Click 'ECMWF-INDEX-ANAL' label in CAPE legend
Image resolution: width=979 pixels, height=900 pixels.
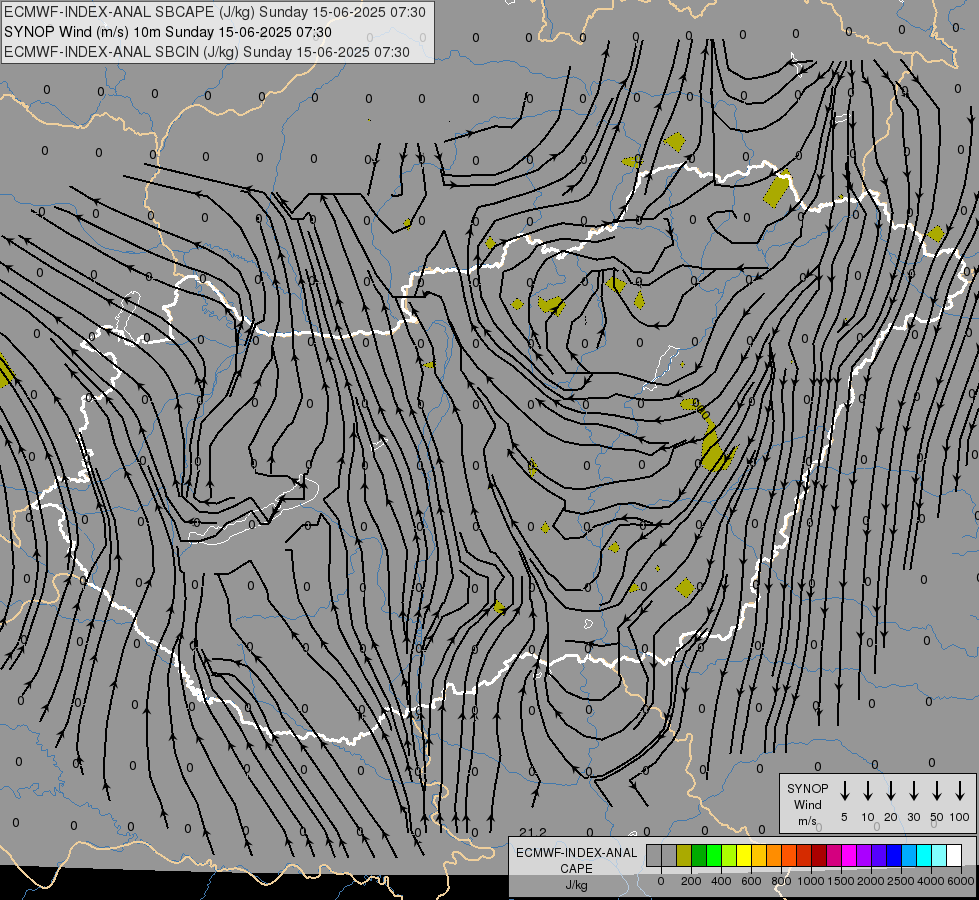pyautogui.click(x=576, y=853)
